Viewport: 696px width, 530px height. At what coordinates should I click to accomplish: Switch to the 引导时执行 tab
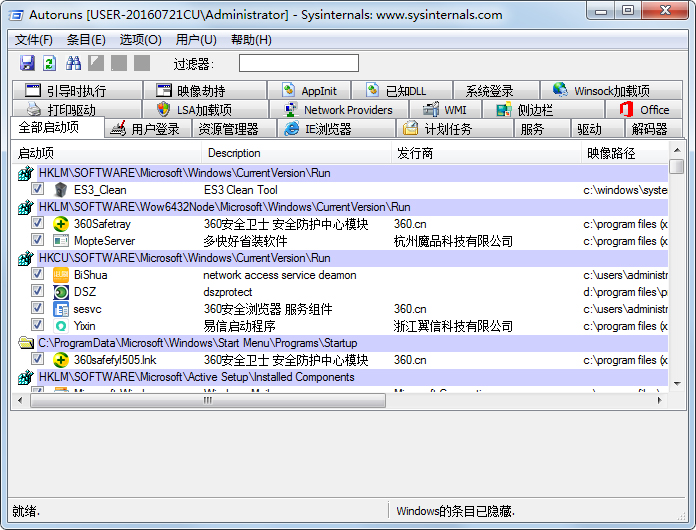[x=77, y=91]
